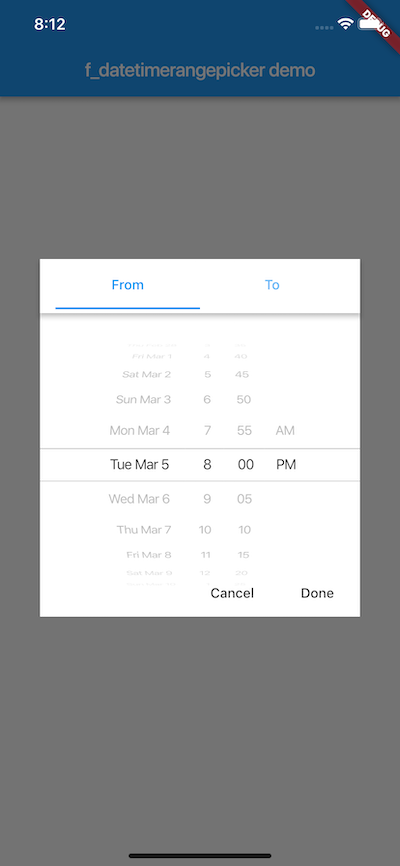Tap the 8:12 clock in status bar
The height and width of the screenshot is (866, 400).
point(50,24)
